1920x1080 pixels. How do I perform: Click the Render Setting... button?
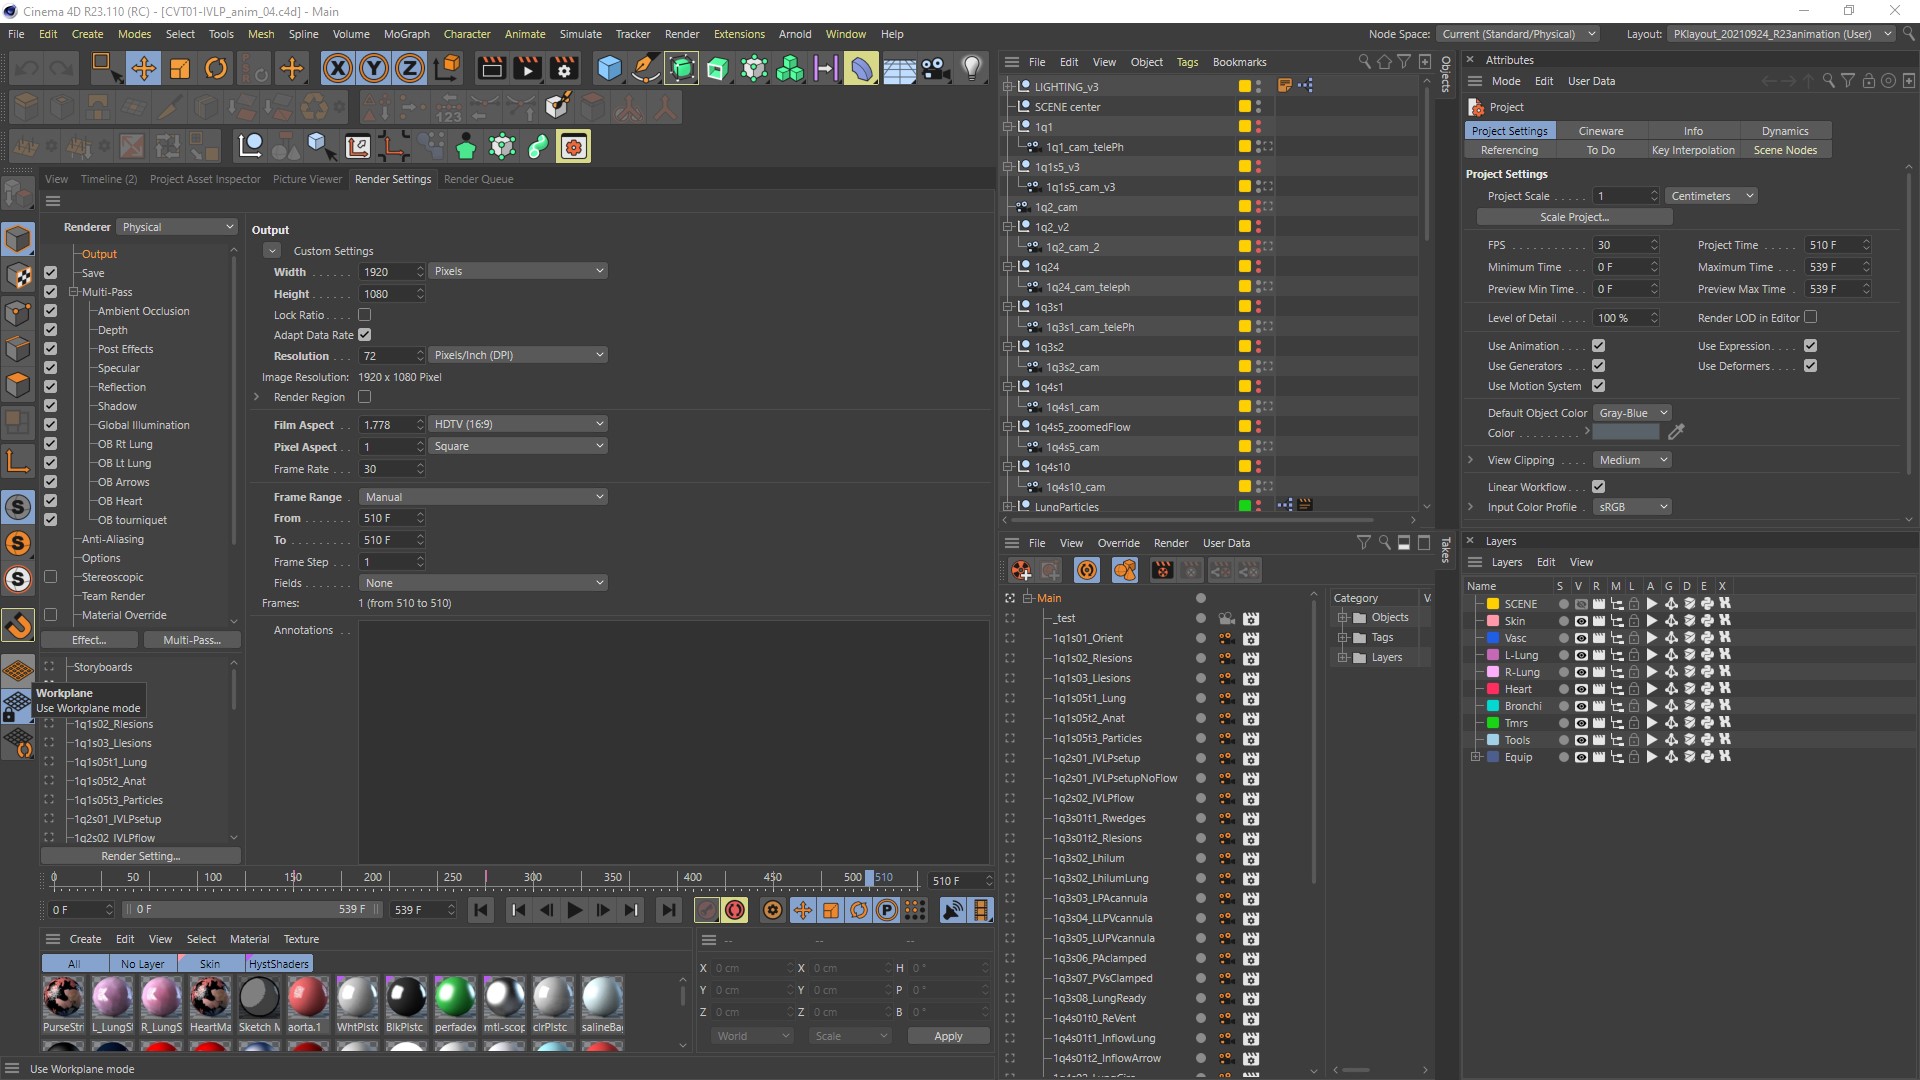[141, 856]
